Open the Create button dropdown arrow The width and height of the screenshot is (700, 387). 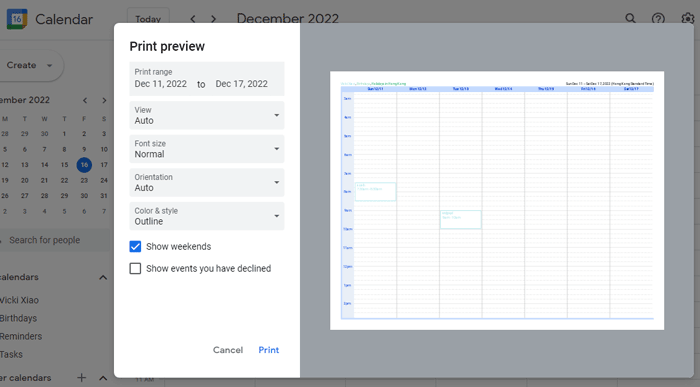50,65
